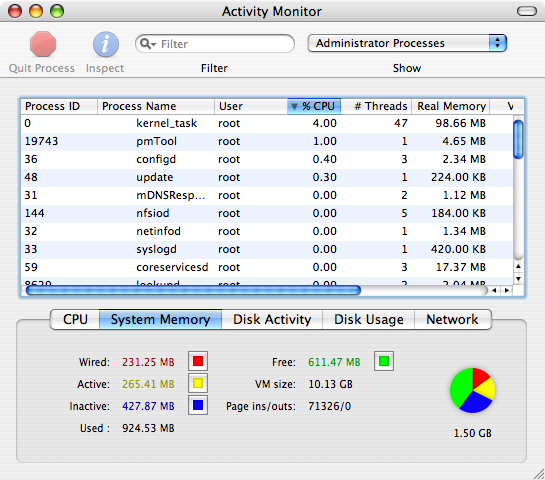Click the yellow minimize window button
The height and width of the screenshot is (480, 545).
pos(36,11)
